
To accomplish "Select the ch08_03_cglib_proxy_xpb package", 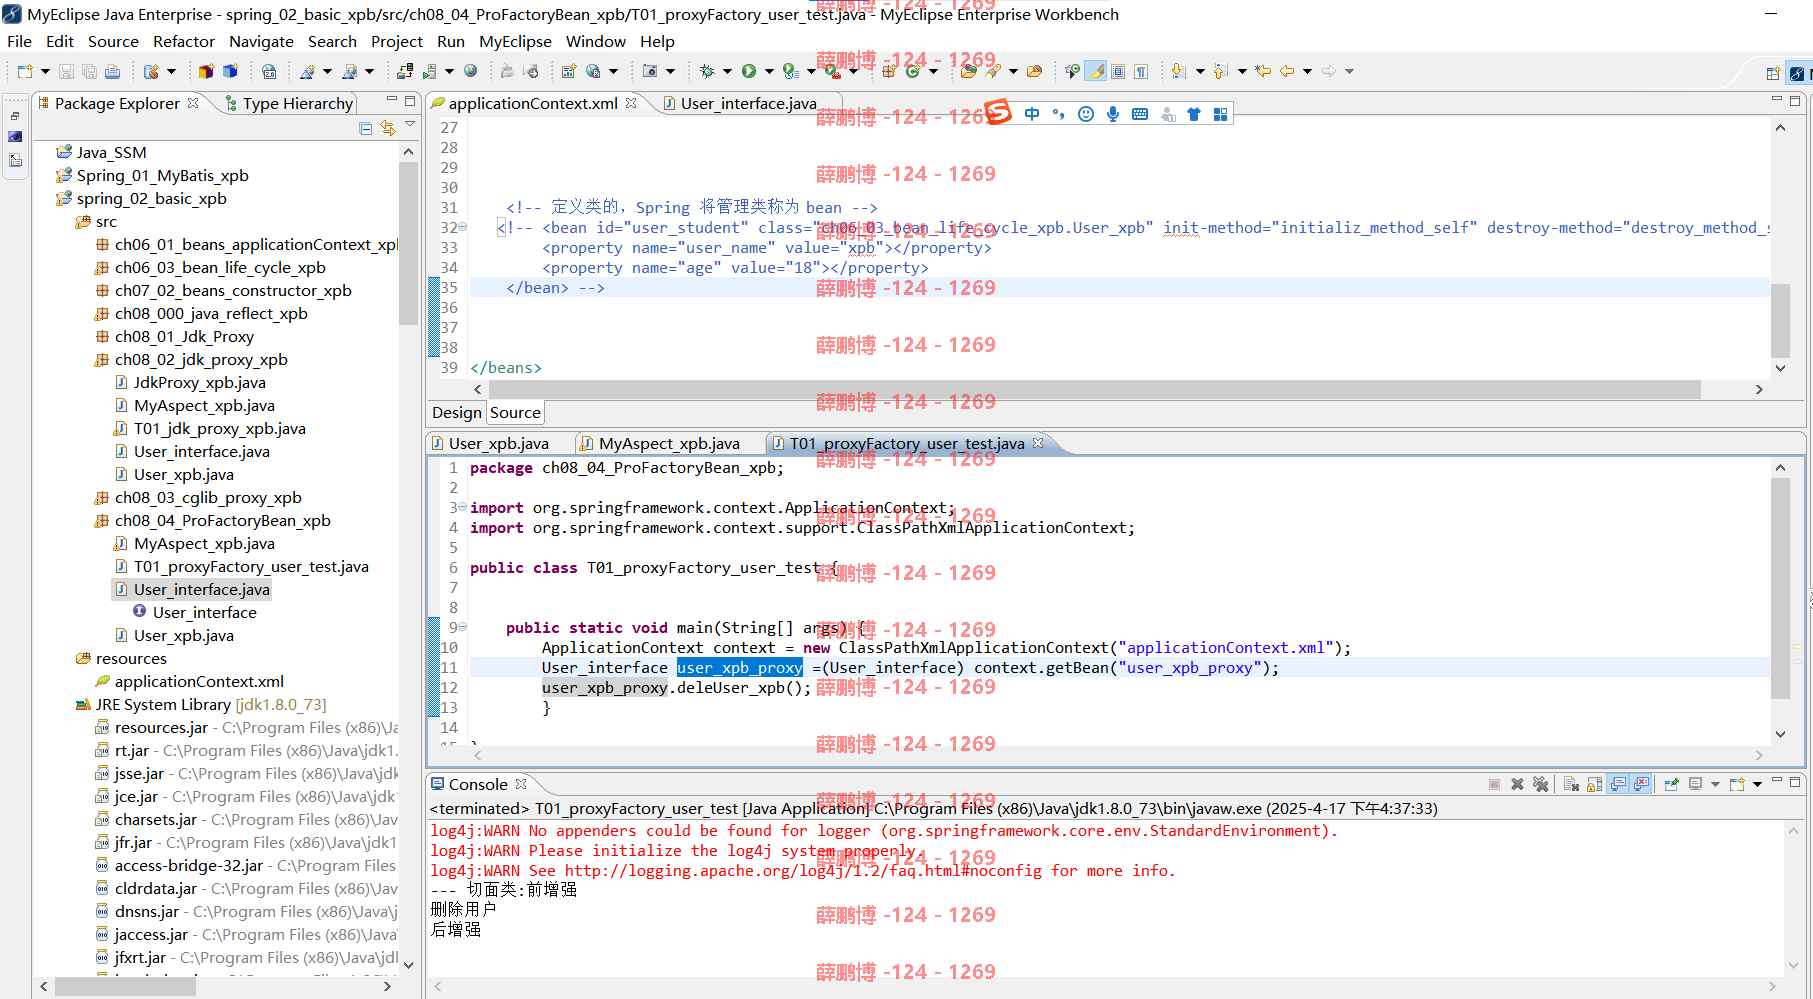I will tap(198, 497).
